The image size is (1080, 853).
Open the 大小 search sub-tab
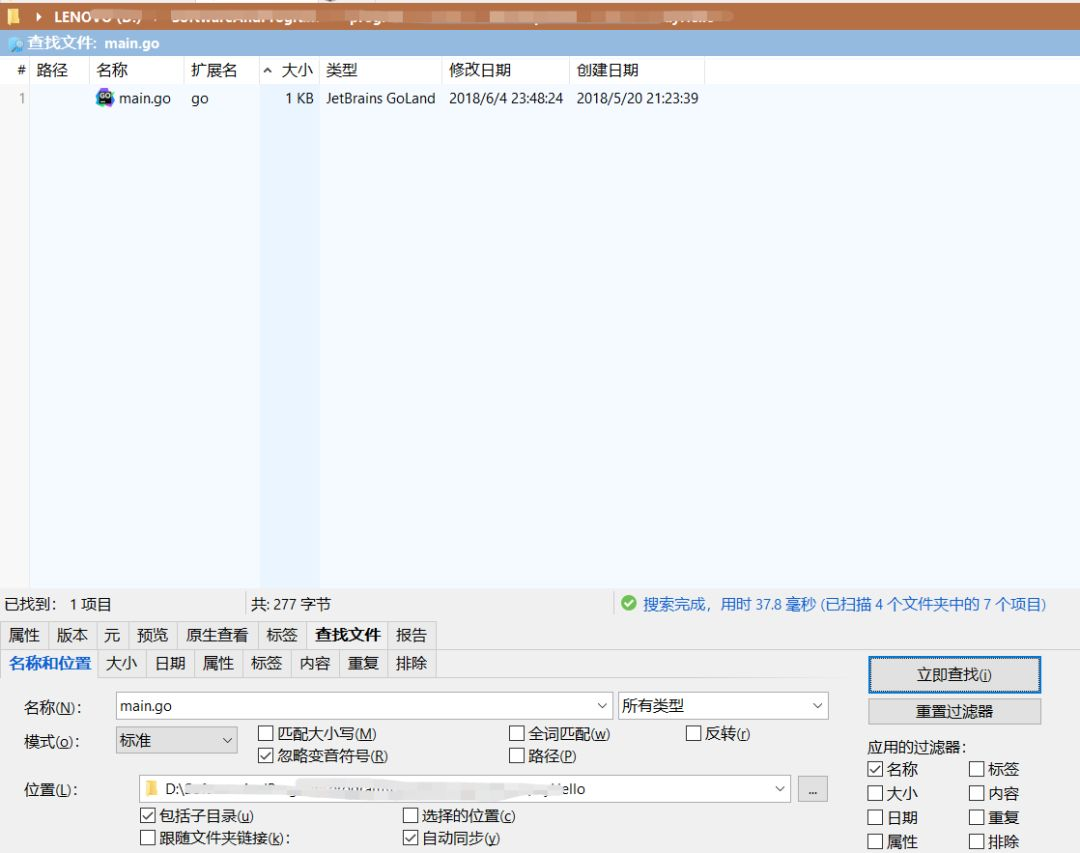click(122, 663)
